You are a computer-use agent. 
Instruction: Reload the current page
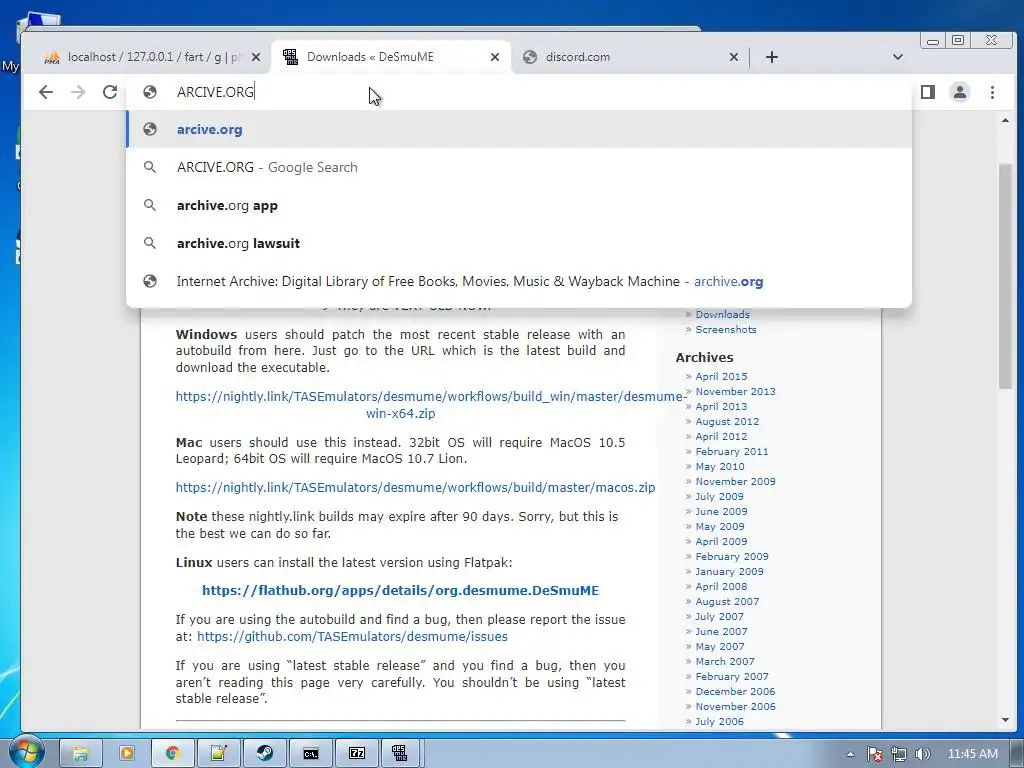[x=110, y=92]
